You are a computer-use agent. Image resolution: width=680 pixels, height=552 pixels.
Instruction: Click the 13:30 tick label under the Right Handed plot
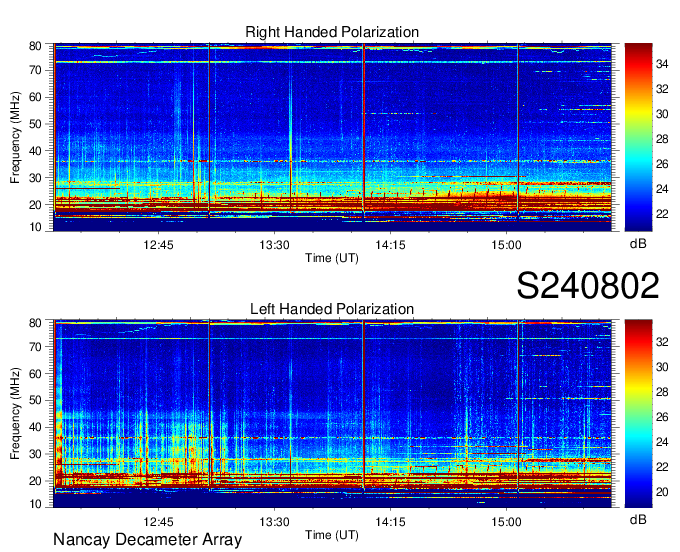275,245
